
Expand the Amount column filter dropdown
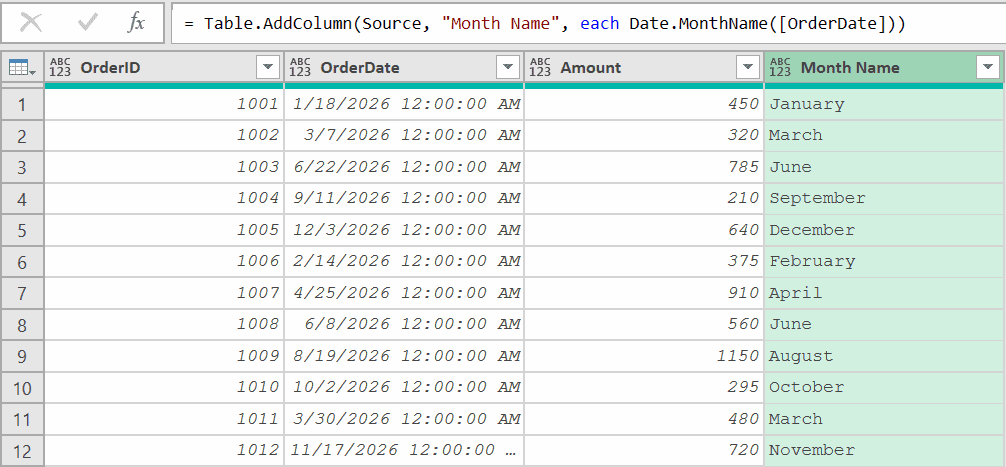coord(747,68)
